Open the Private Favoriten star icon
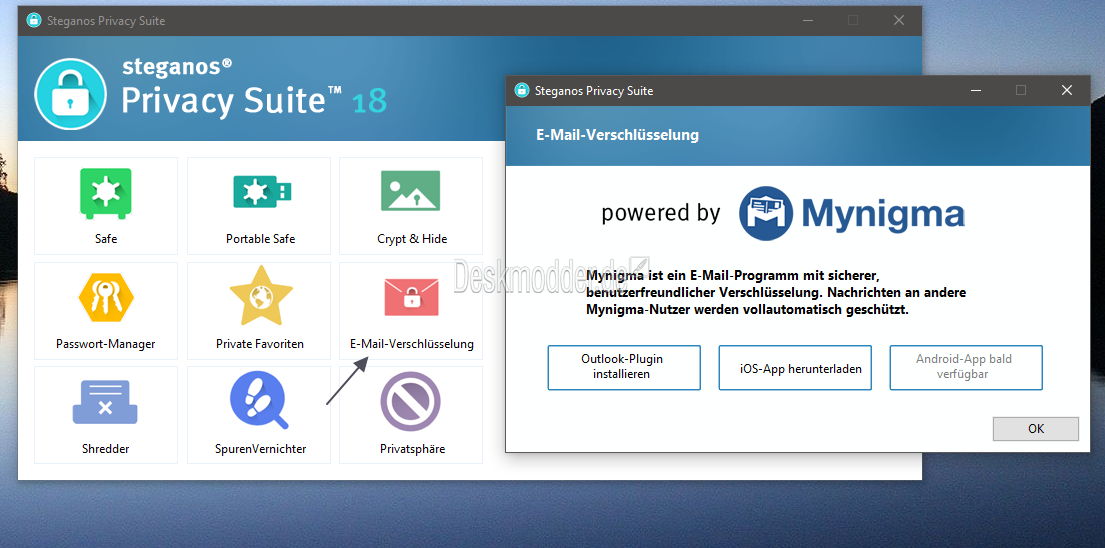The width and height of the screenshot is (1105, 548). click(261, 296)
